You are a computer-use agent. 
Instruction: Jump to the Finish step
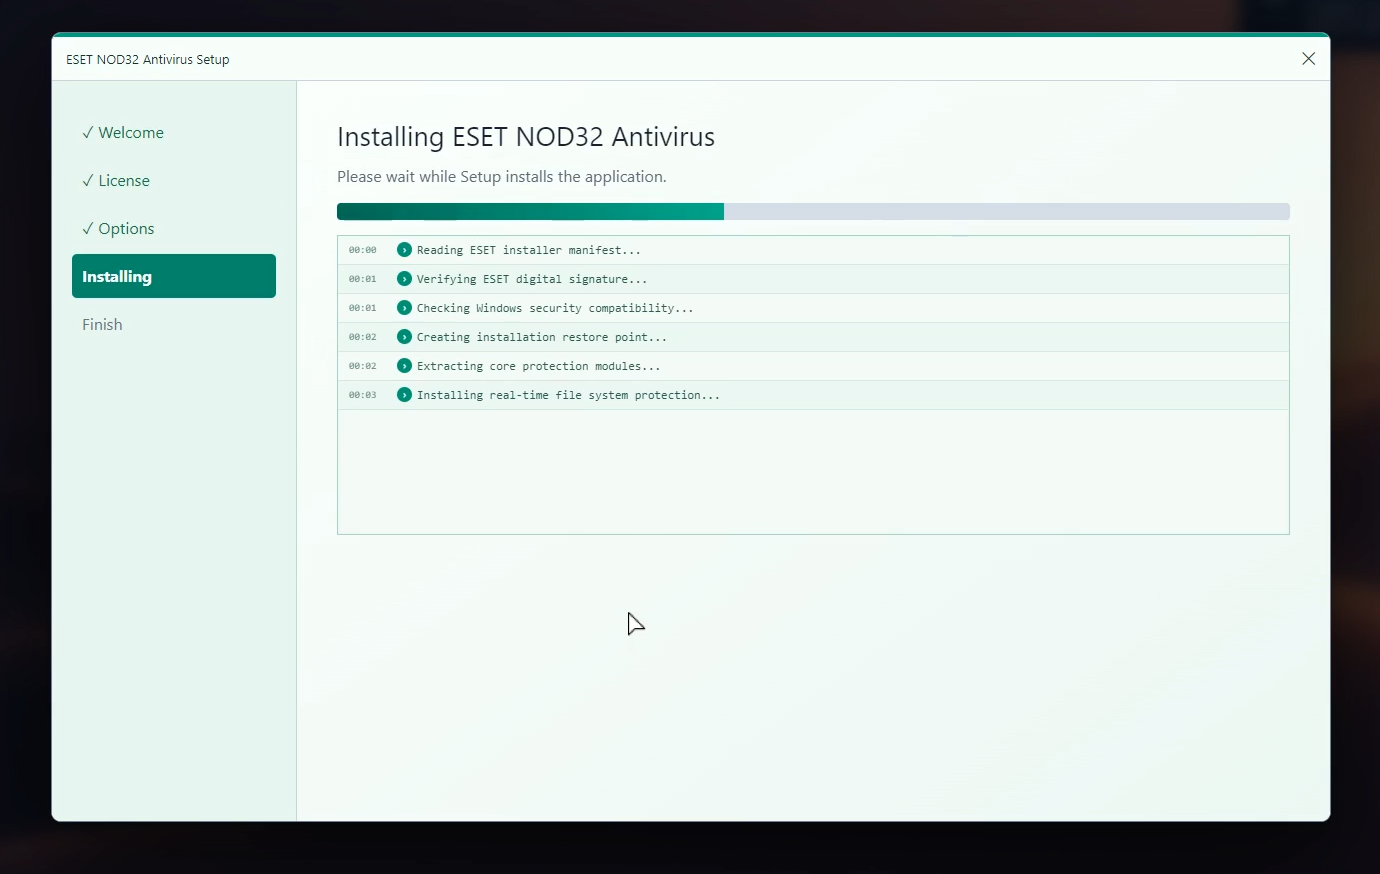[x=174, y=325]
